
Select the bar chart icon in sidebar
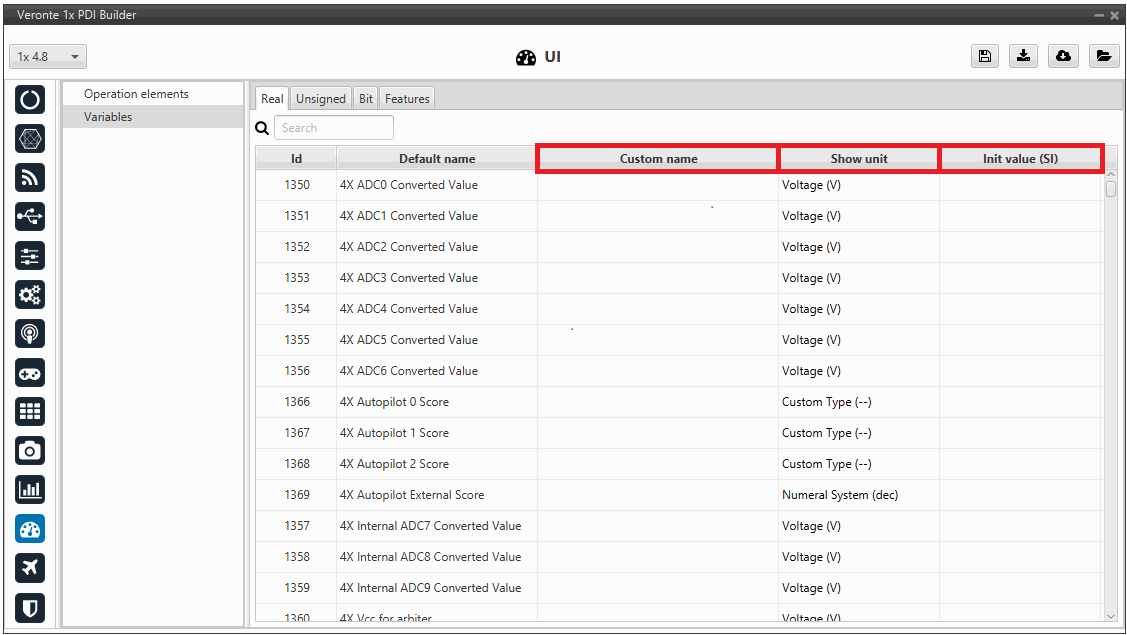[x=30, y=490]
